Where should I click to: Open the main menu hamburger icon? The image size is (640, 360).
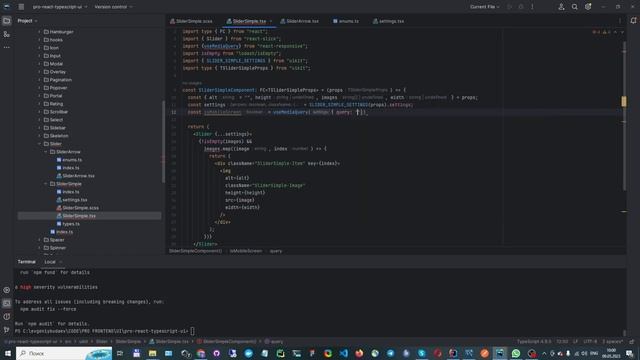point(21,7)
